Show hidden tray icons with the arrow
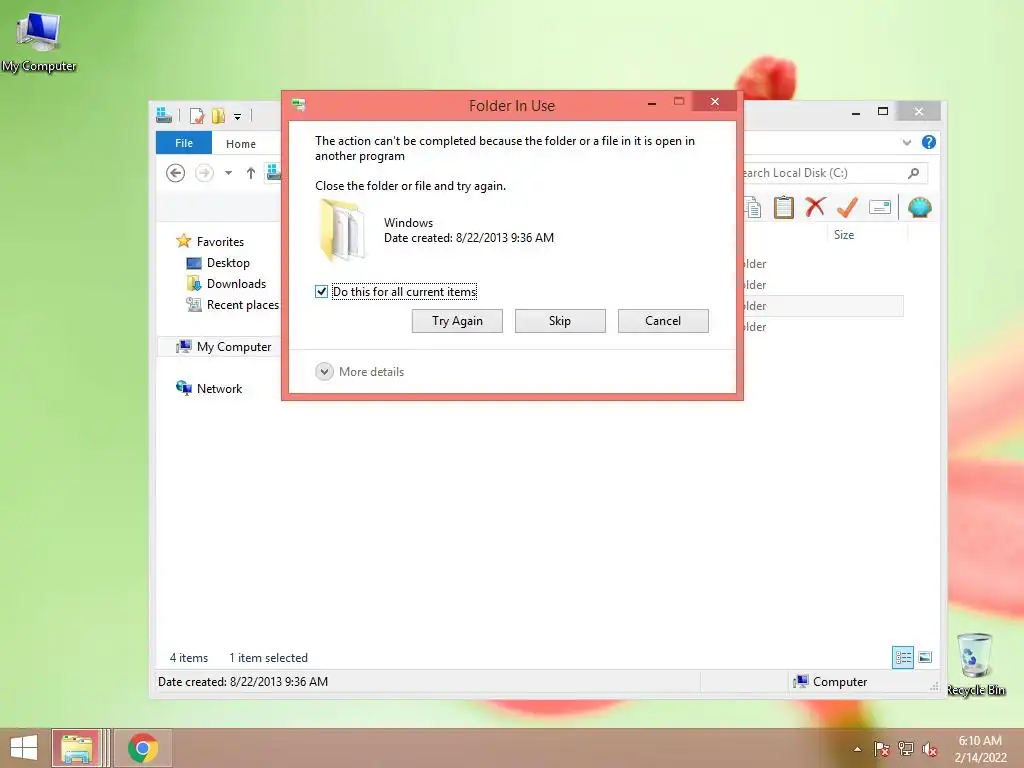1024x768 pixels. pos(857,749)
